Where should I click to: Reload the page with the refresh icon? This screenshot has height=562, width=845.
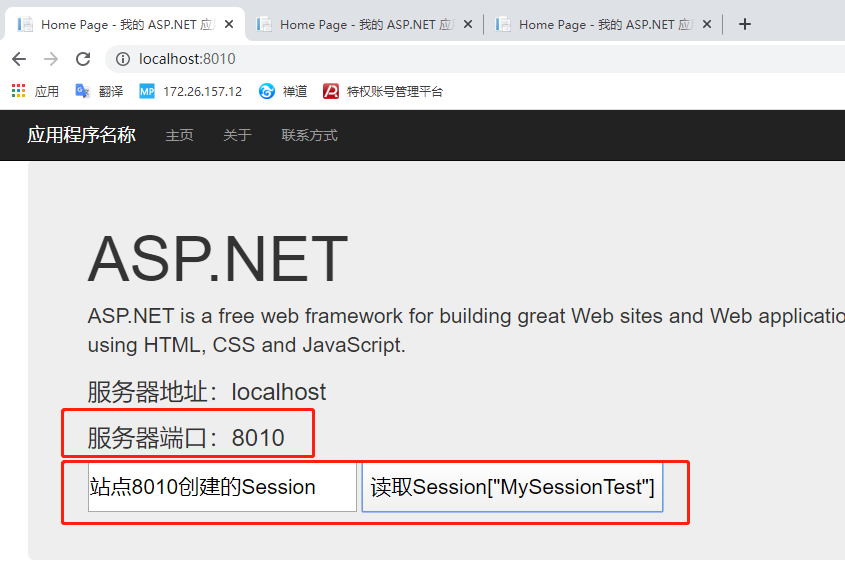[83, 59]
